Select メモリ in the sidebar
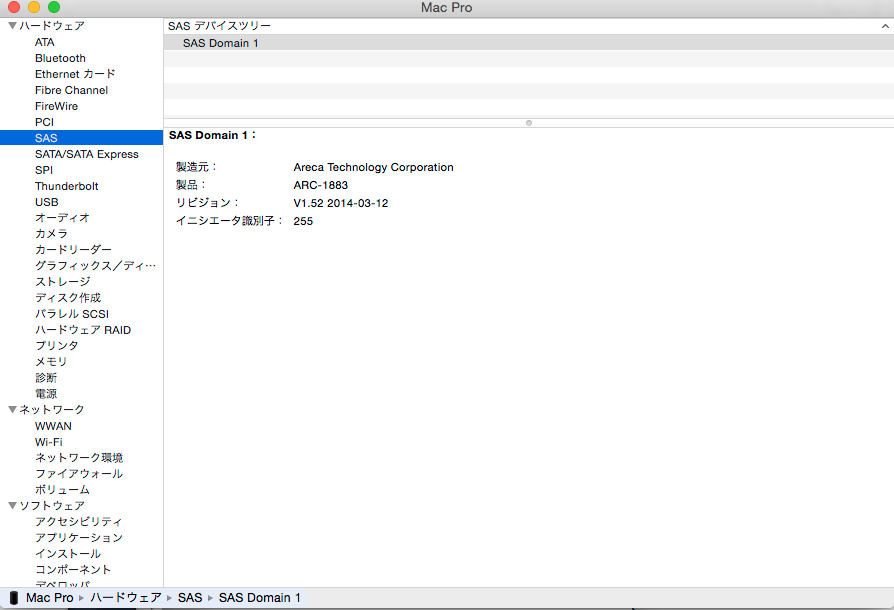The width and height of the screenshot is (894, 610). pyautogui.click(x=51, y=361)
